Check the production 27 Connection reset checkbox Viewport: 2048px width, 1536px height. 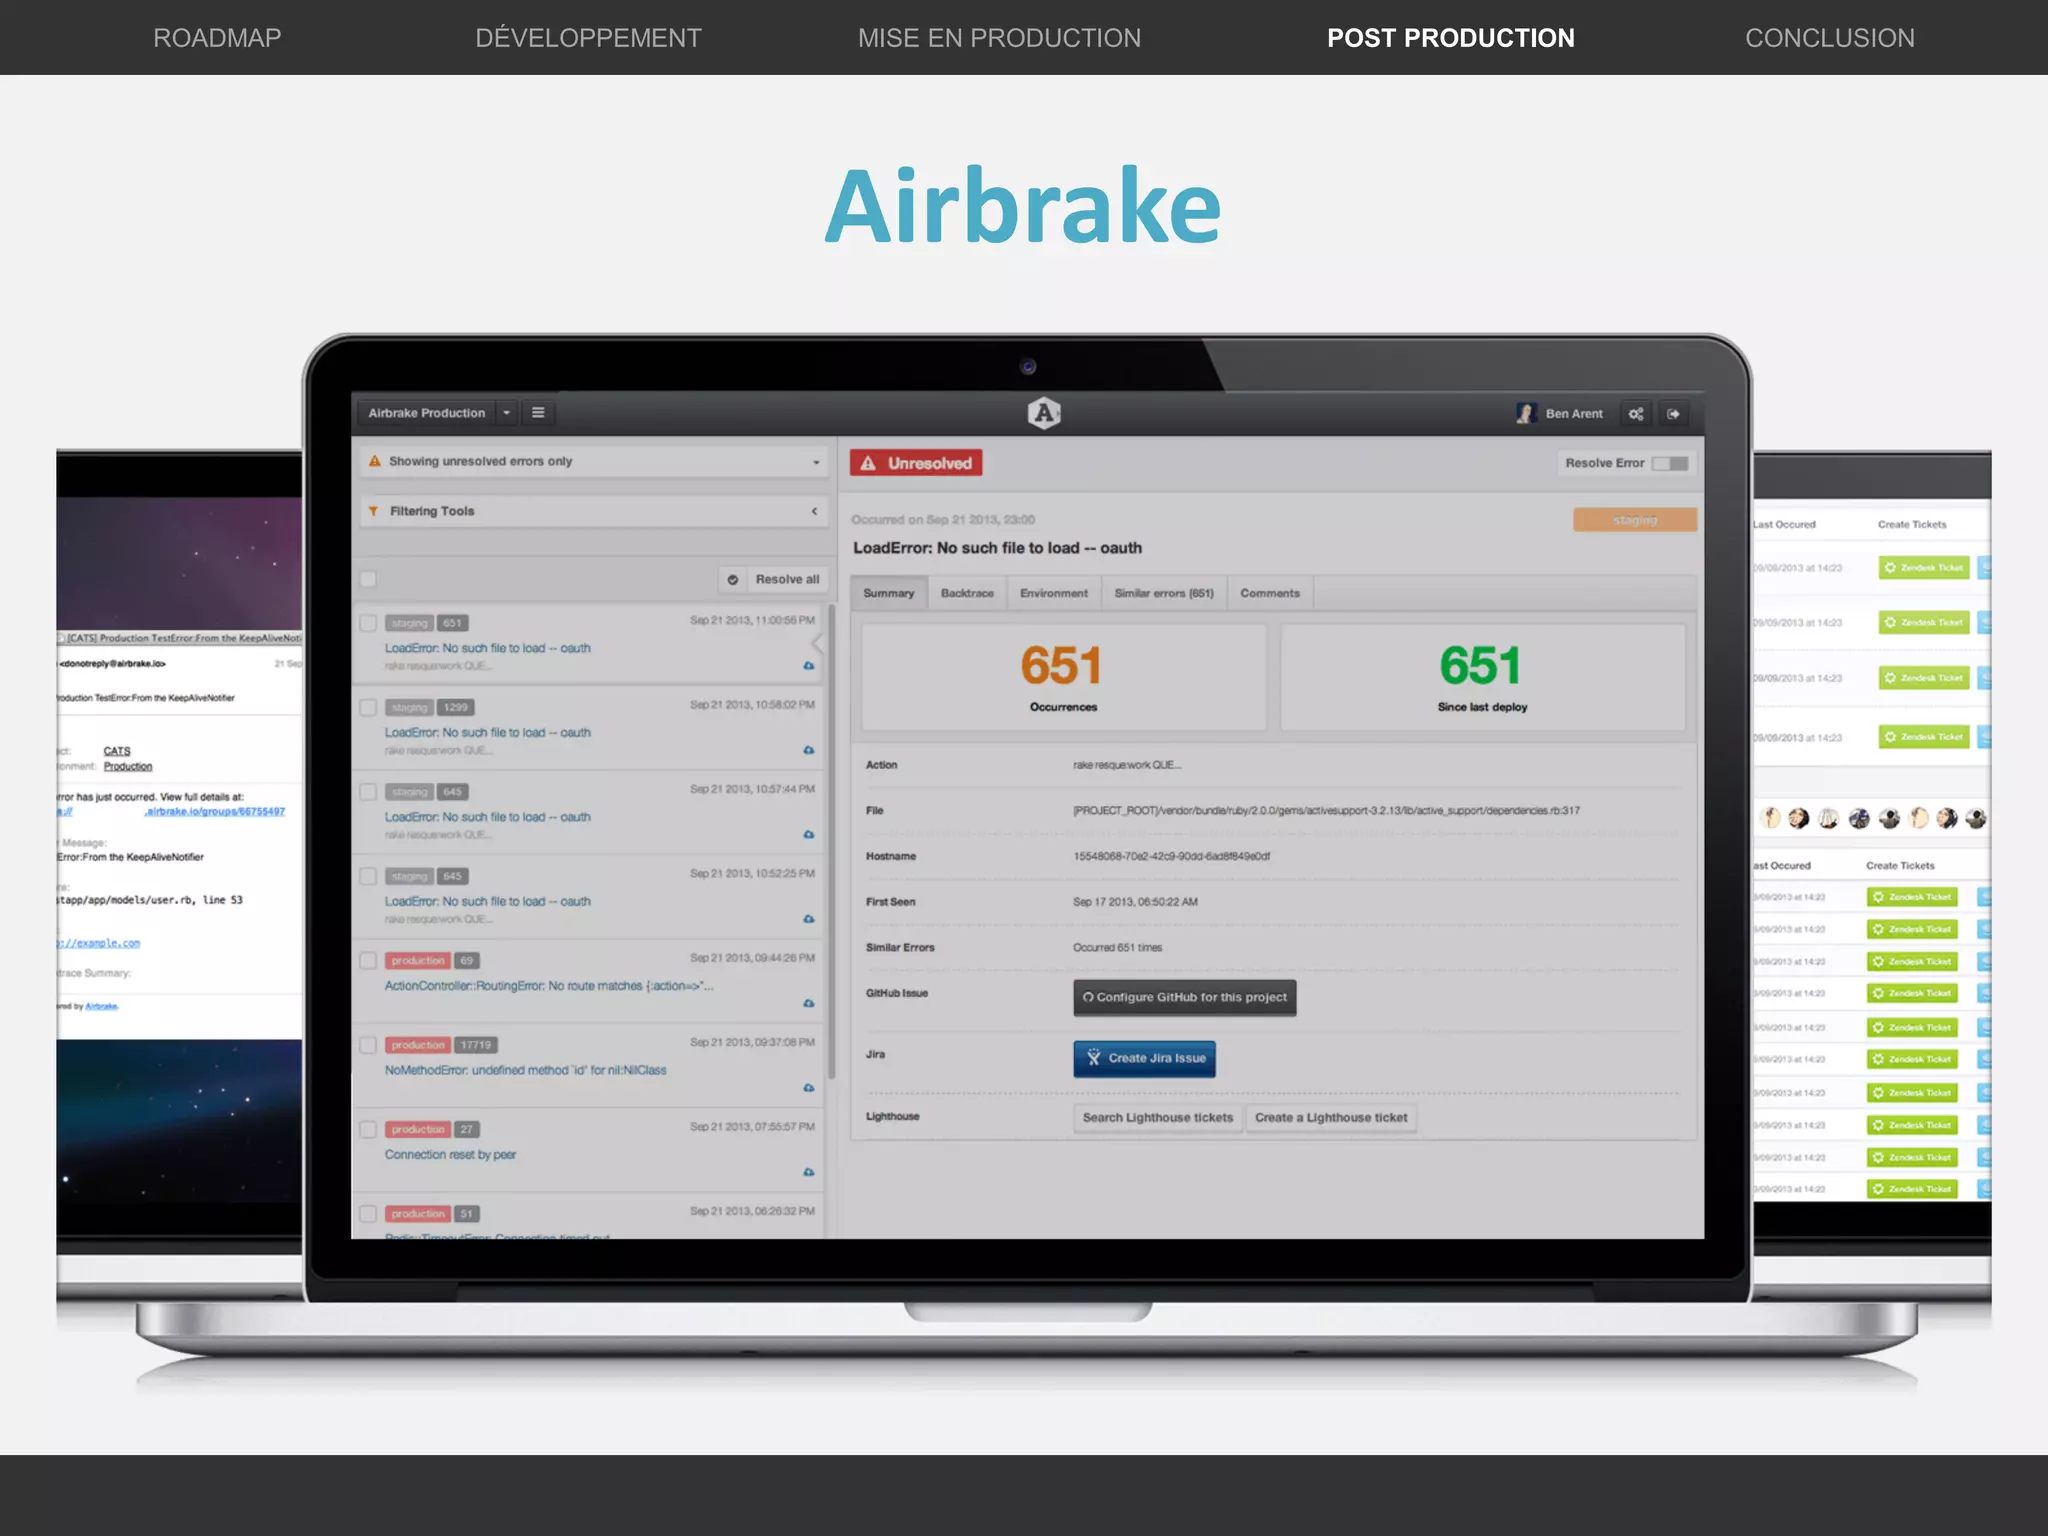[x=368, y=1129]
